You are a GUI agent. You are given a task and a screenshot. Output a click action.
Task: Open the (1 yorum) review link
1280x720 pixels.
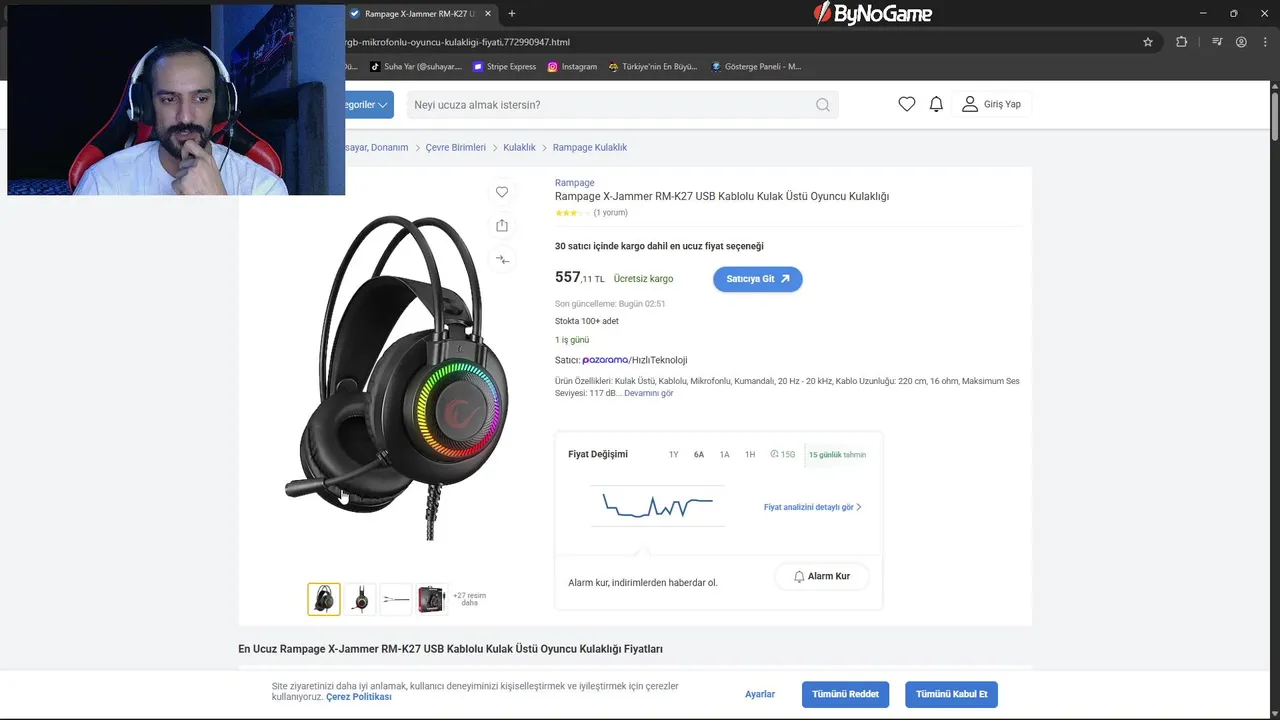coord(611,213)
